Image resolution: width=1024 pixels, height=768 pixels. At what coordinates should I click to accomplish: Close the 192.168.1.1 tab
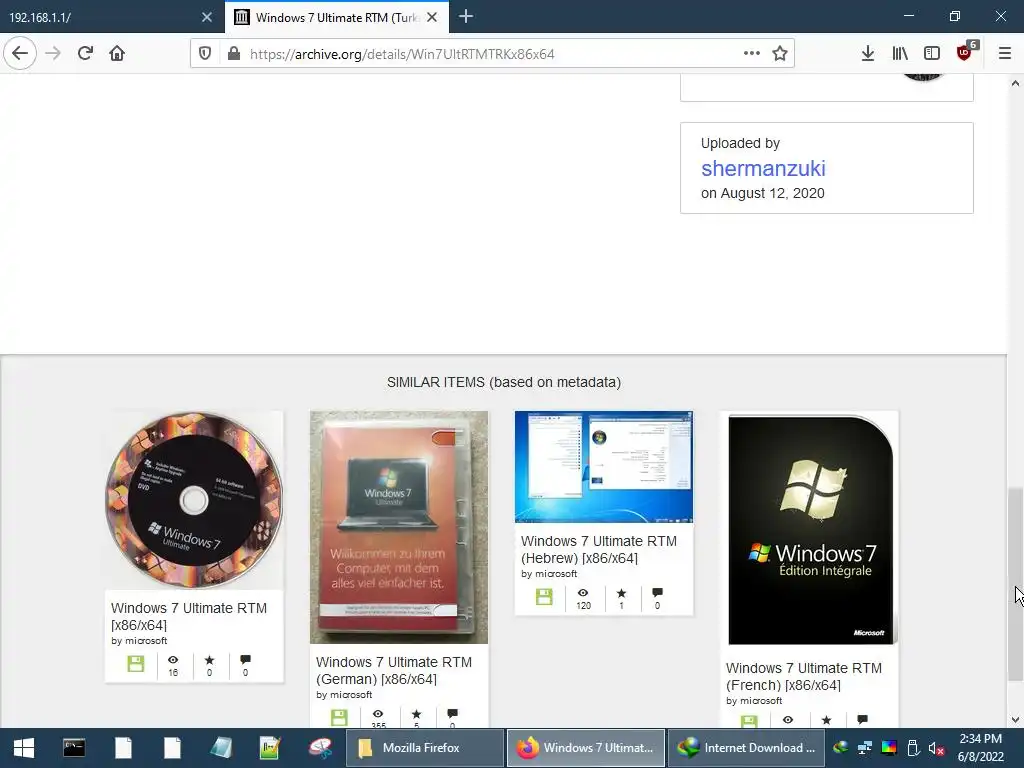(206, 17)
